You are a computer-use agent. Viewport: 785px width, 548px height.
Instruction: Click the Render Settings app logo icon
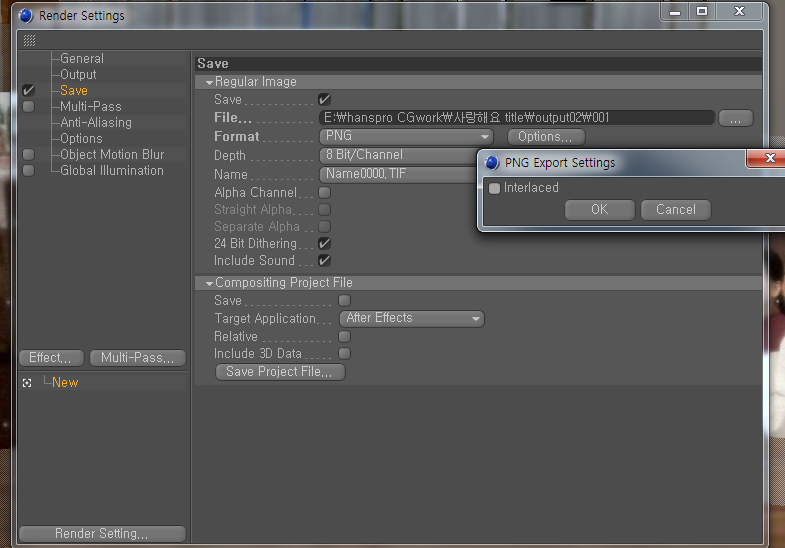pyautogui.click(x=26, y=16)
